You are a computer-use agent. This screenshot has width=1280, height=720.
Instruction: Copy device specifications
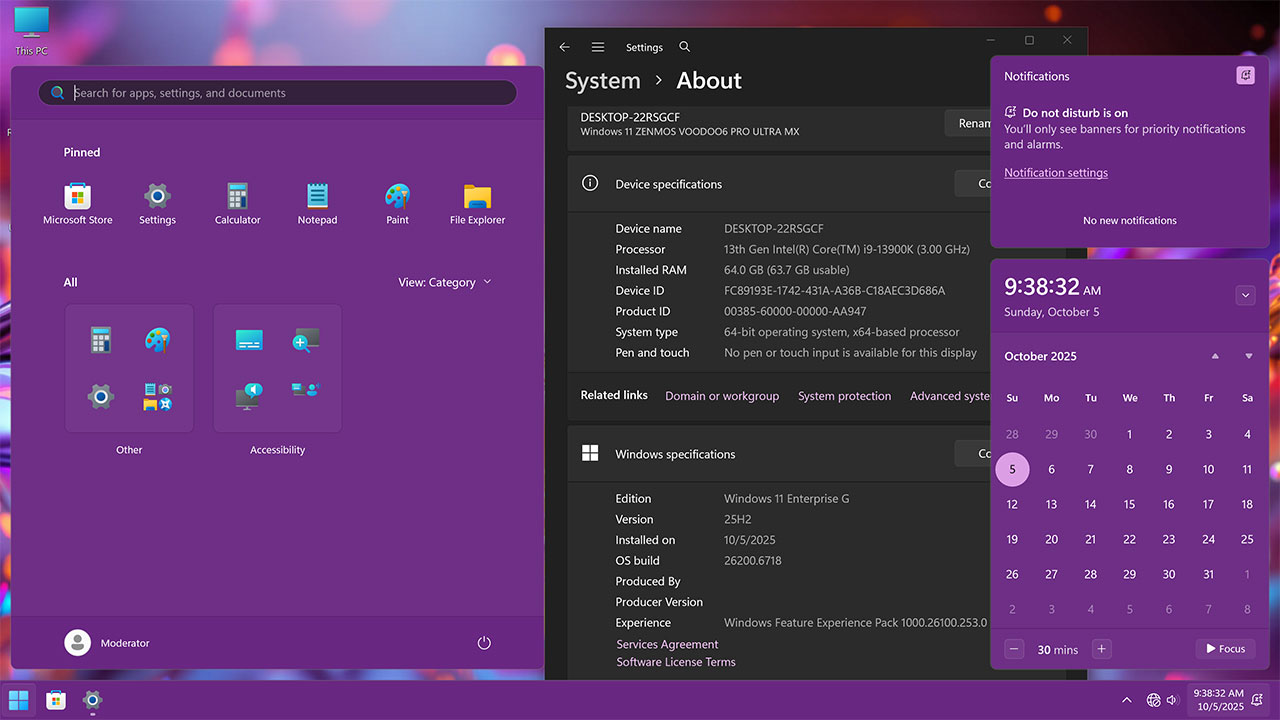pyautogui.click(x=972, y=183)
